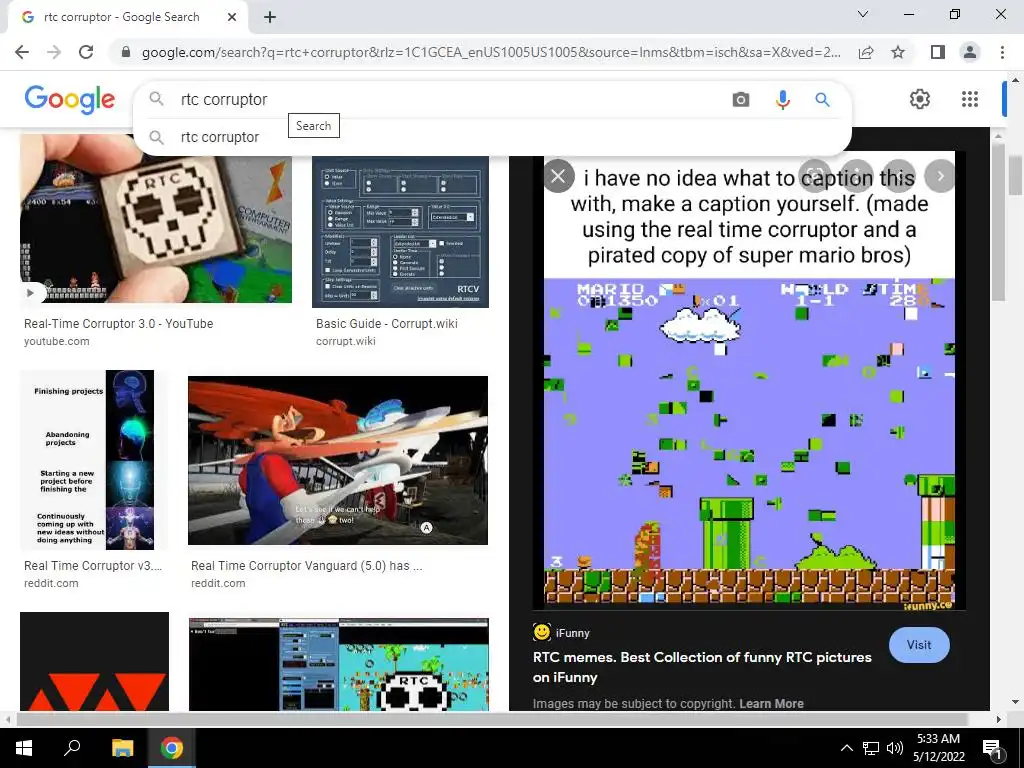Open Real Time Corruptor Vanguard thumbnail

tap(338, 460)
